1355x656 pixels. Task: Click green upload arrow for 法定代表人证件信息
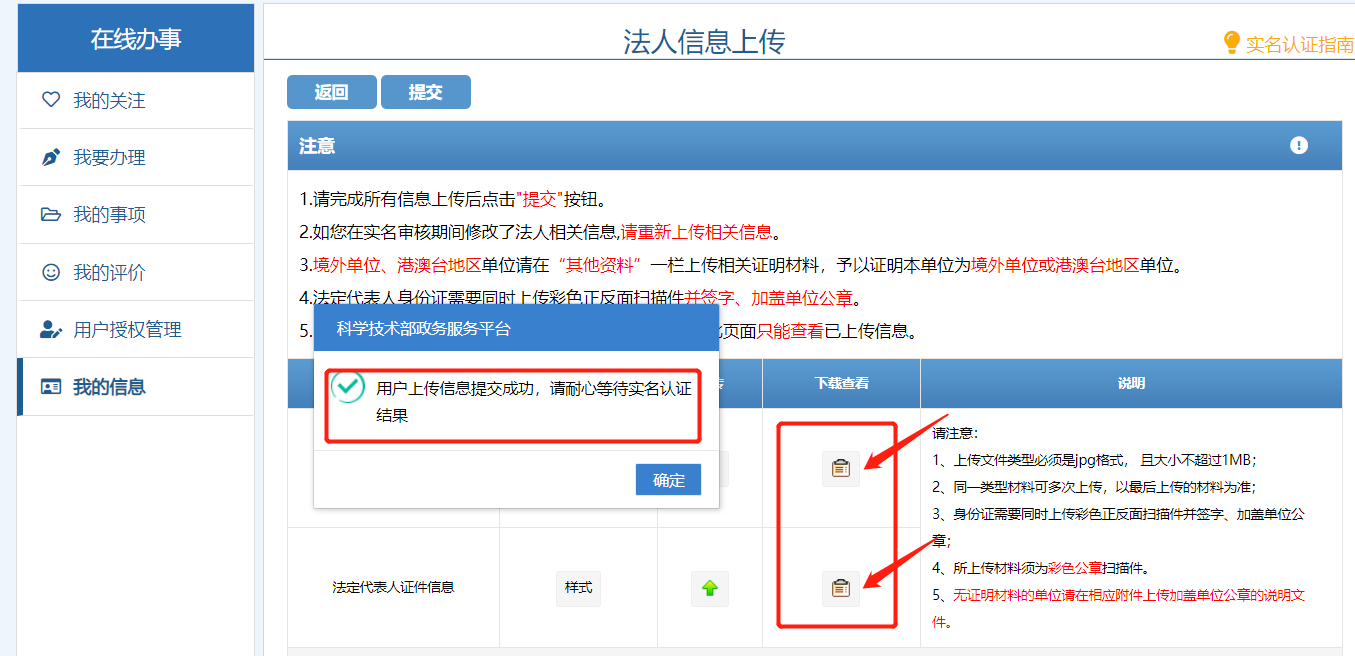click(709, 588)
